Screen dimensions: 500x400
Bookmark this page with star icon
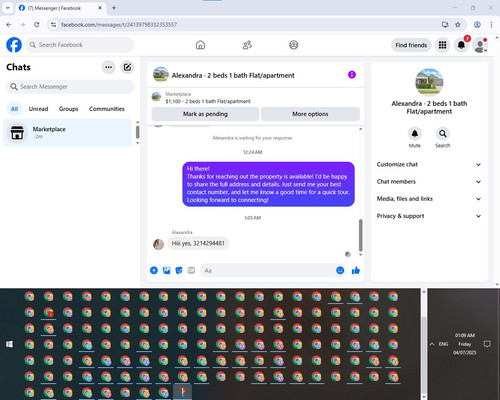[x=458, y=25]
